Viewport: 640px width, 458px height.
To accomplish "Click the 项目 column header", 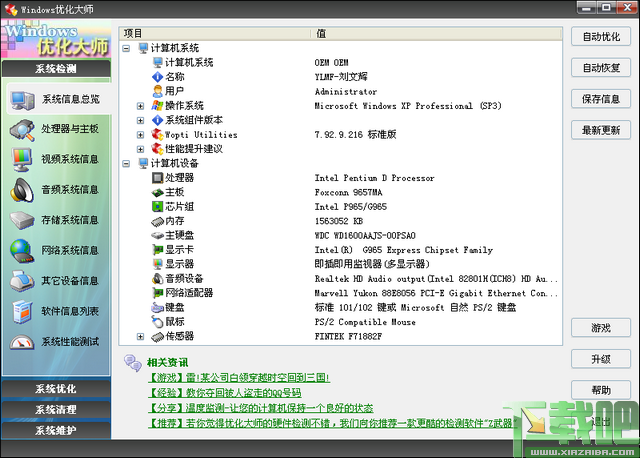I will [x=215, y=33].
